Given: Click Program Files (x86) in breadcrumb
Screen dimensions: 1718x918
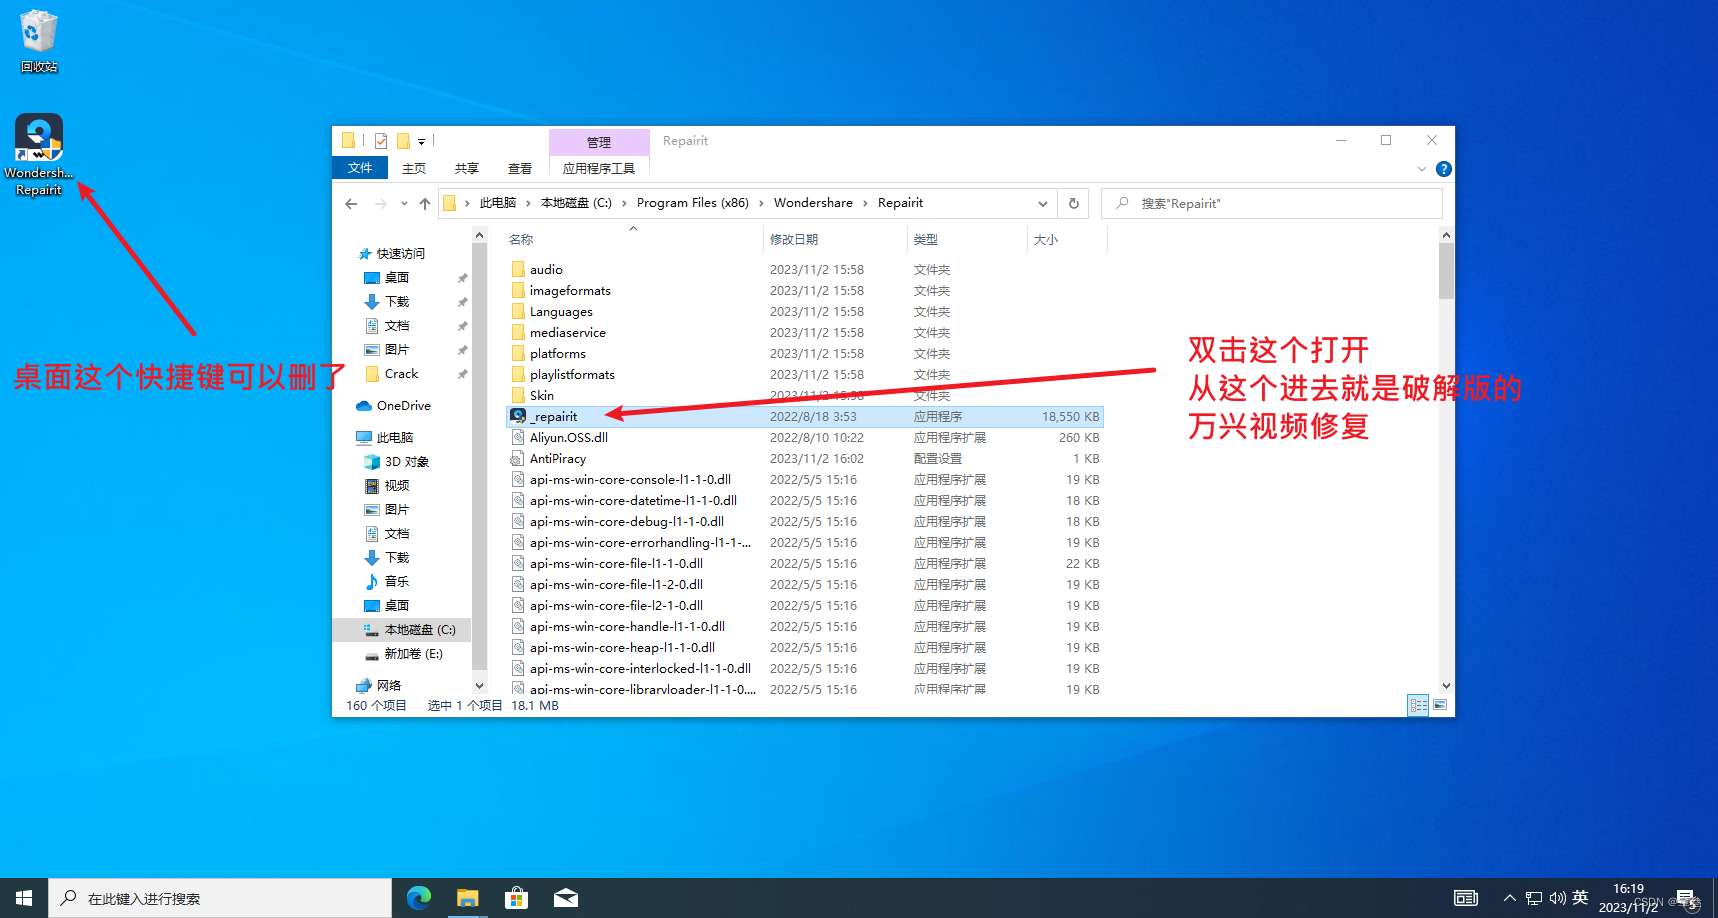Looking at the screenshot, I should tap(693, 203).
